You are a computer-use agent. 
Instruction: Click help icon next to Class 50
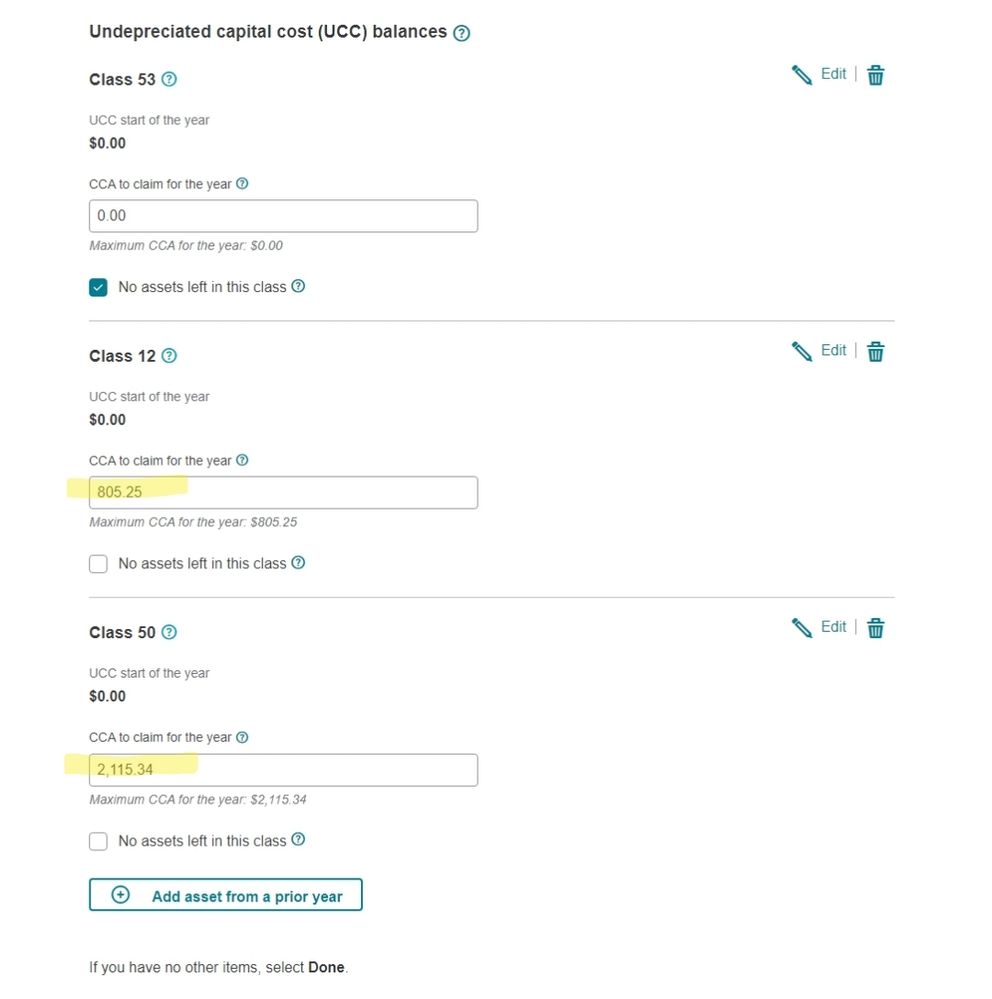click(x=169, y=632)
